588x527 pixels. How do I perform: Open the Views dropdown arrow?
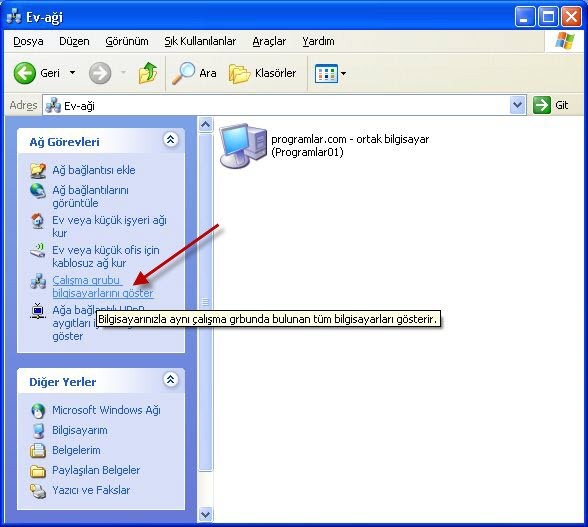click(x=343, y=74)
